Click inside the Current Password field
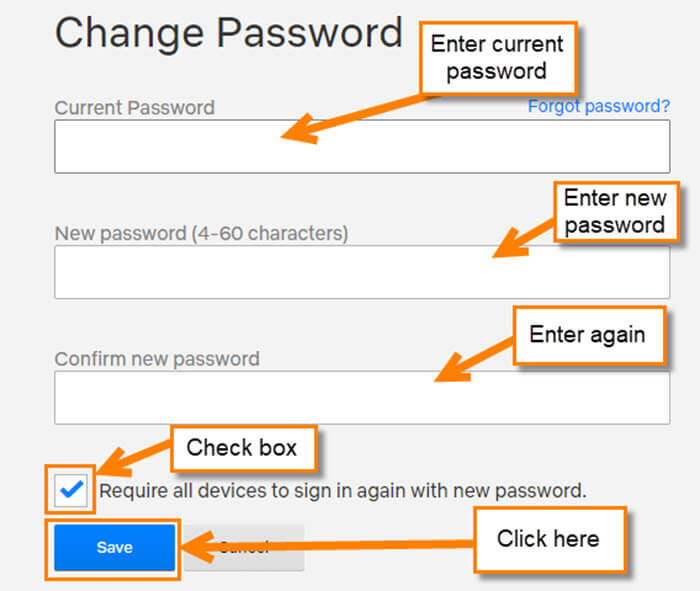This screenshot has height=591, width=700. point(362,146)
